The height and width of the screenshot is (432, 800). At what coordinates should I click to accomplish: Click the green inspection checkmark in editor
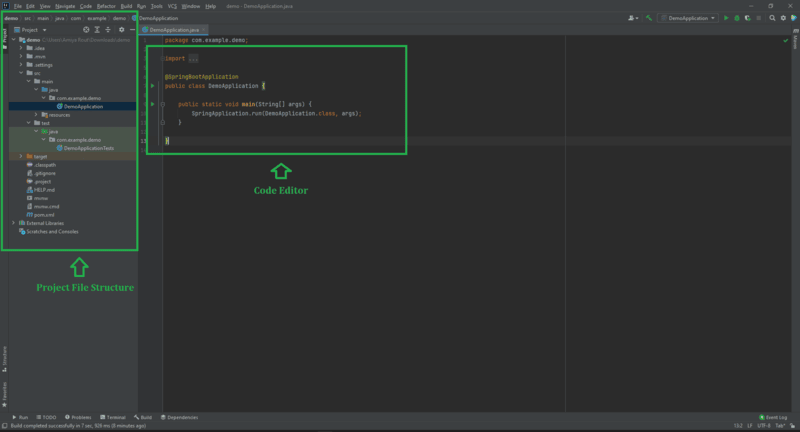786,40
